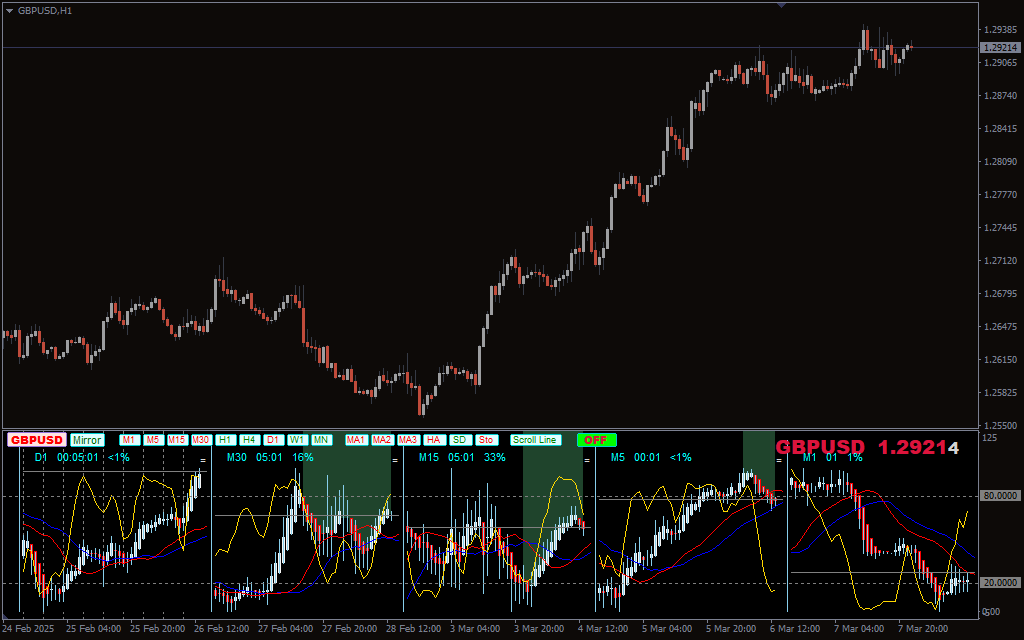This screenshot has height=640, width=1024.
Task: Click the Scroll Line button
Action: click(x=535, y=440)
